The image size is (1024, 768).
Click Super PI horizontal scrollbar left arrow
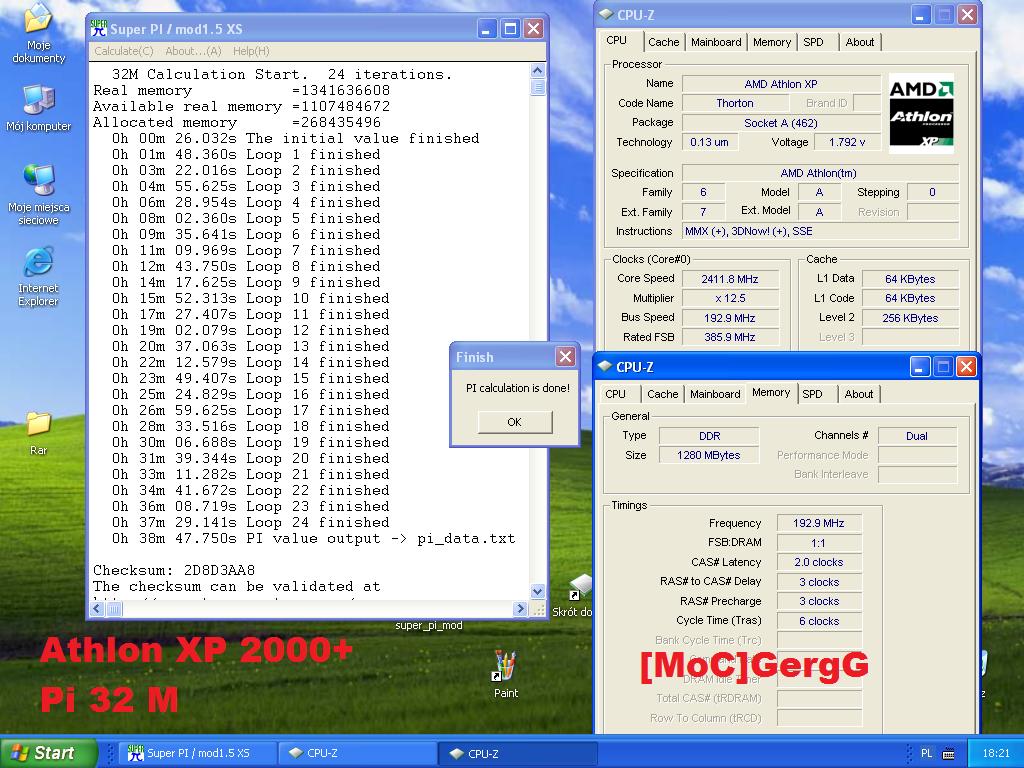point(97,609)
